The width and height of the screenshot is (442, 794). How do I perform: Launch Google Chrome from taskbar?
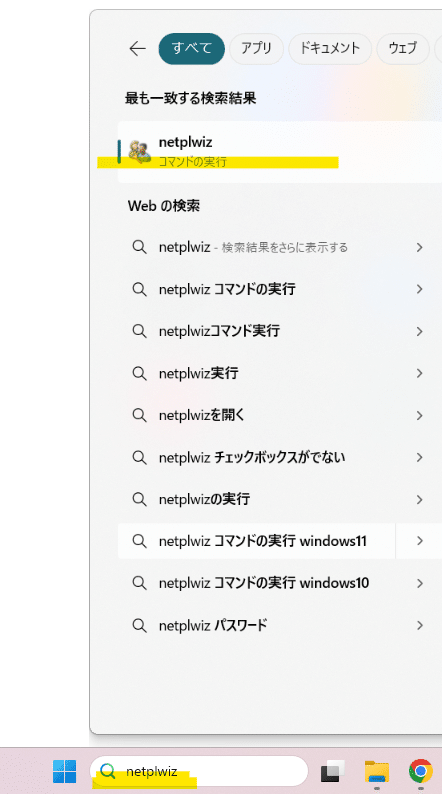coord(420,771)
